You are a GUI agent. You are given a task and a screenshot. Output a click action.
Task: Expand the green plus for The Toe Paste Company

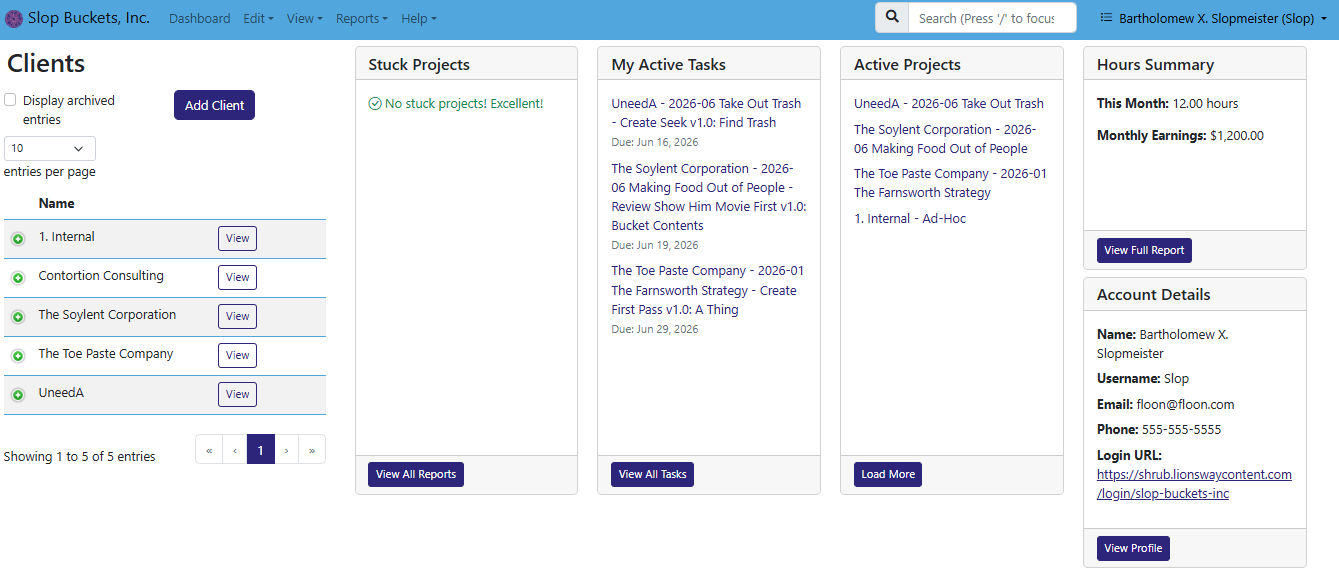(x=17, y=356)
